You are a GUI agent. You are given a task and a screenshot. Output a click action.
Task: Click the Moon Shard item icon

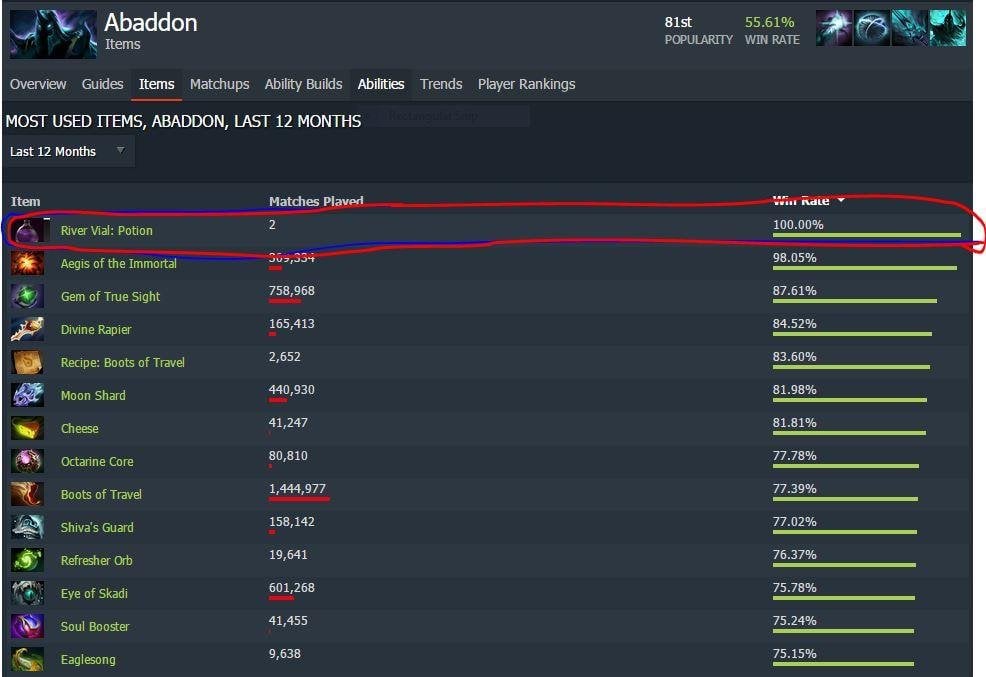pos(28,395)
